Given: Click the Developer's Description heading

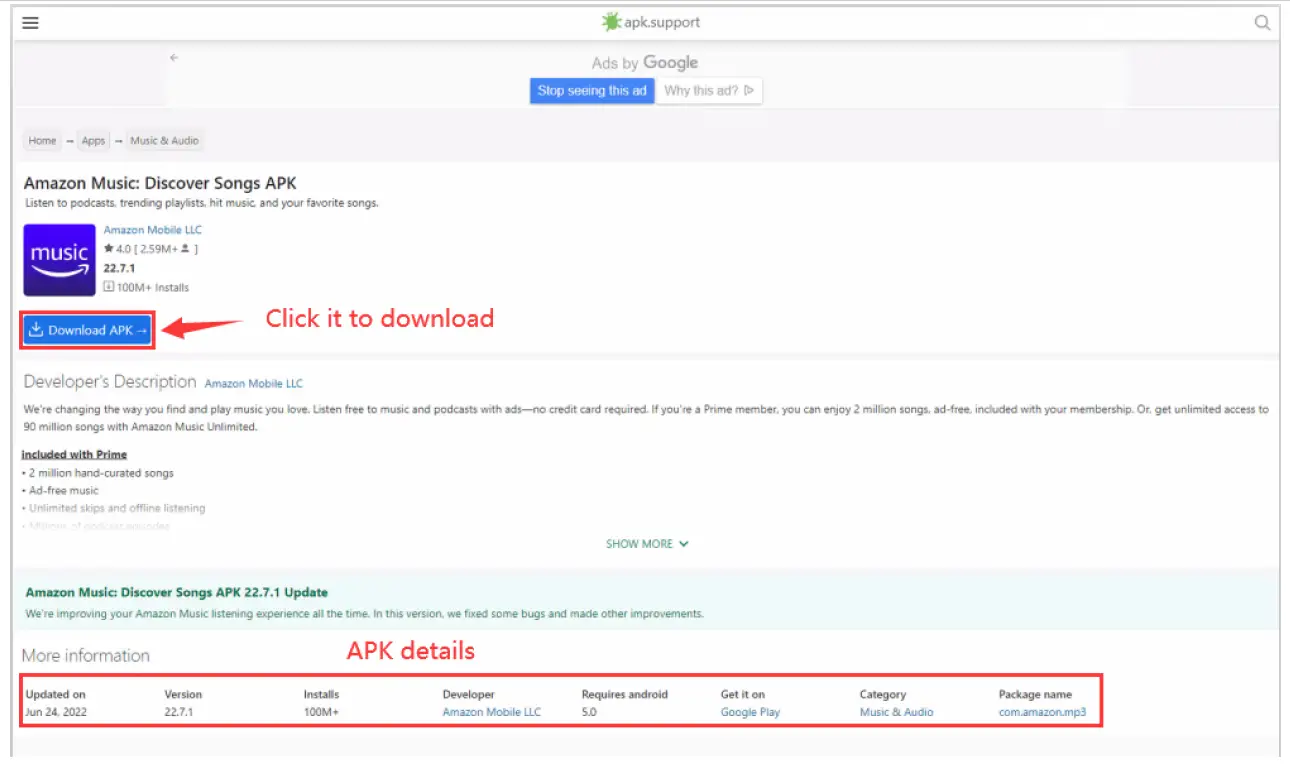Looking at the screenshot, I should [x=110, y=382].
